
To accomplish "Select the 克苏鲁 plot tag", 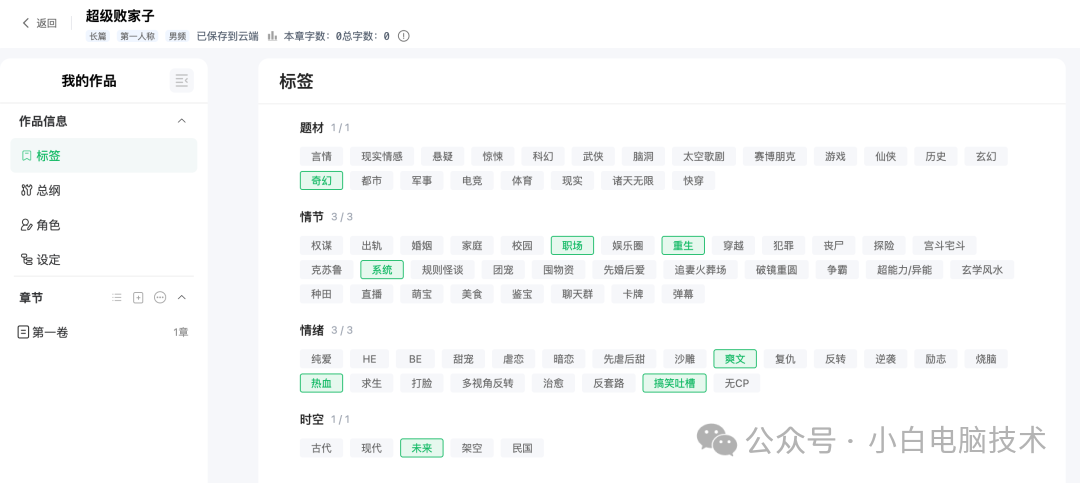I will (326, 269).
